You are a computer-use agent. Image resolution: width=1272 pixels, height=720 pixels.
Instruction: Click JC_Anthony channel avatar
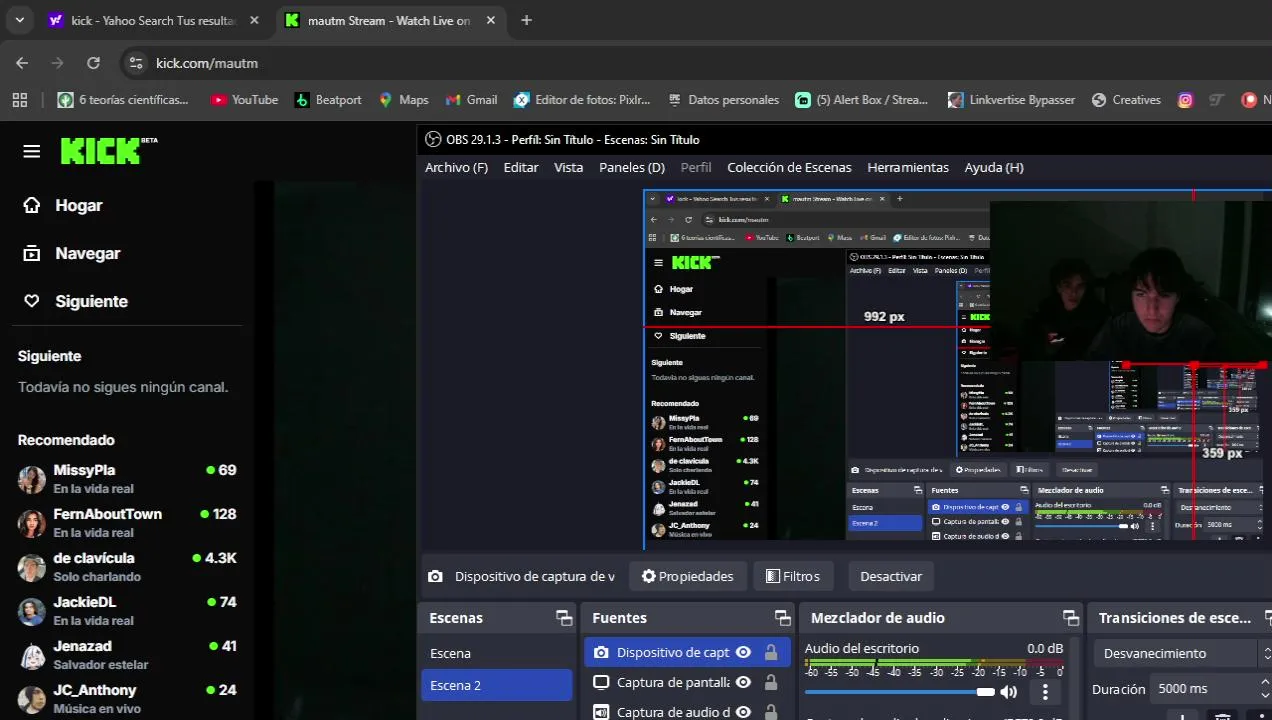click(x=32, y=699)
